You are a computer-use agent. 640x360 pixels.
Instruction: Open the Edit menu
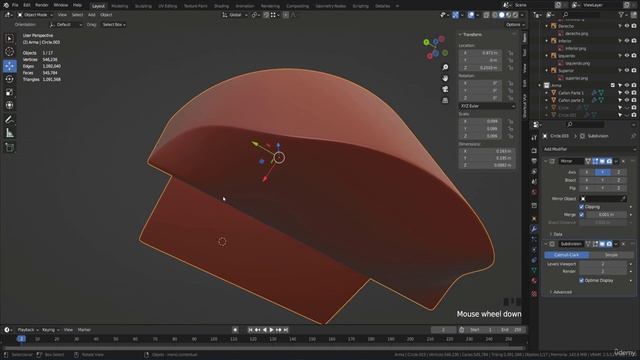27,5
